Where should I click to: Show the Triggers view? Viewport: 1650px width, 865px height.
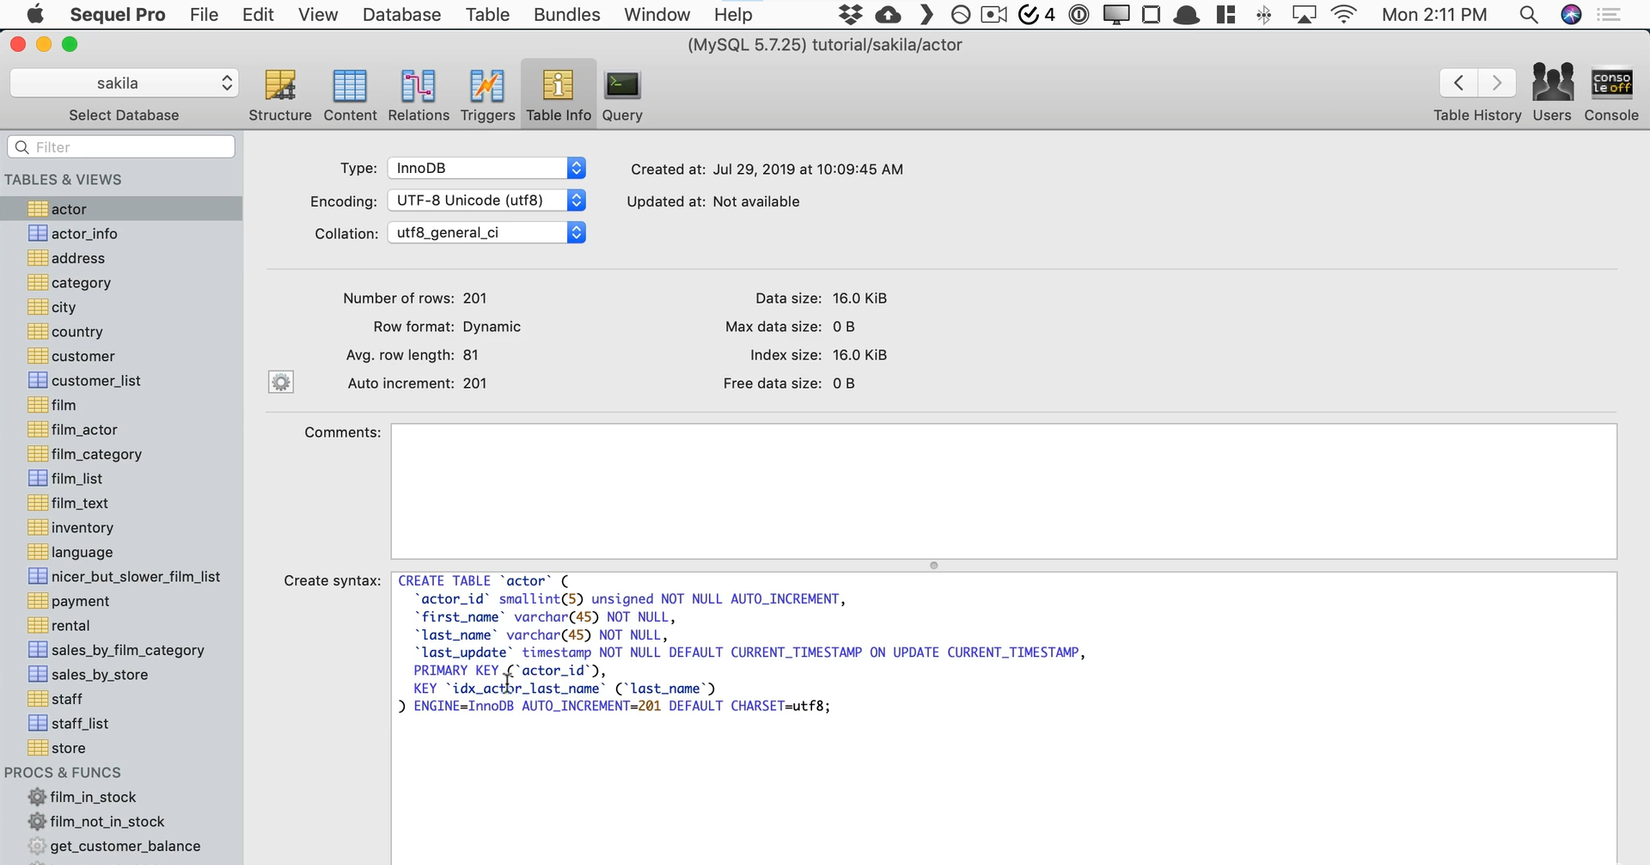pos(487,95)
